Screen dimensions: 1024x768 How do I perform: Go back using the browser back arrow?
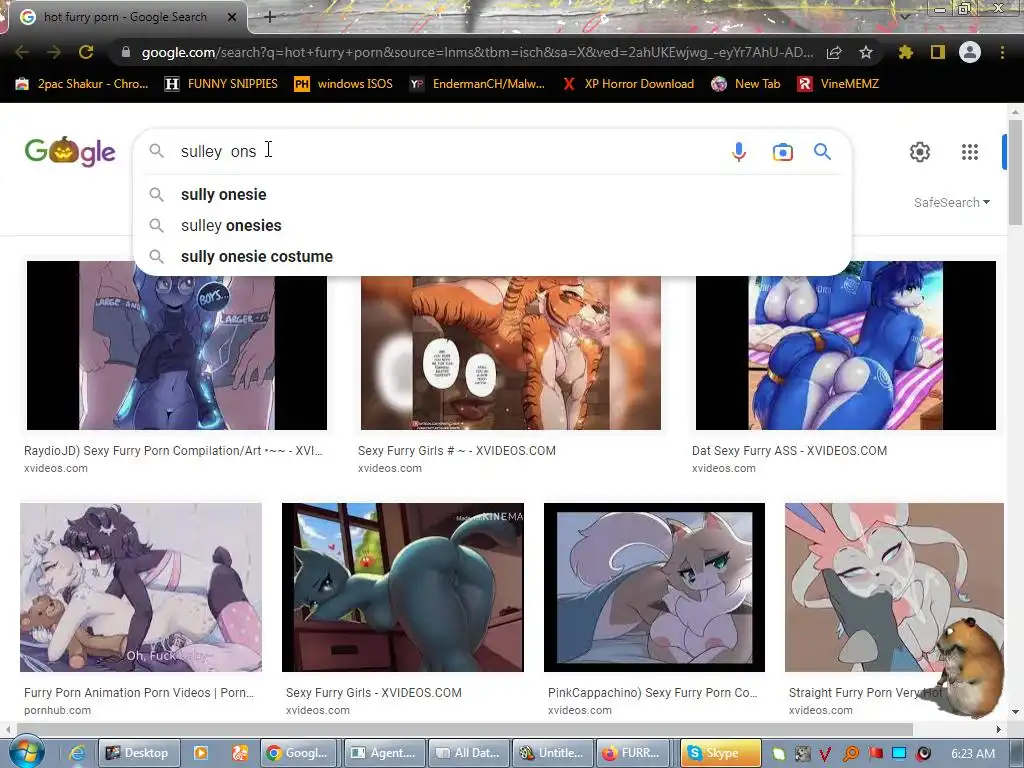click(22, 52)
